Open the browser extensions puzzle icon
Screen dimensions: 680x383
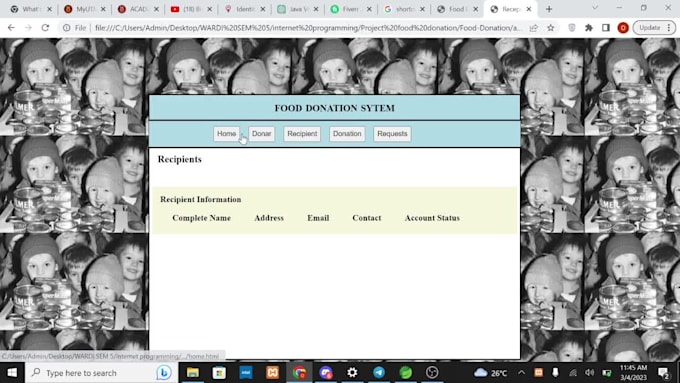click(588, 28)
